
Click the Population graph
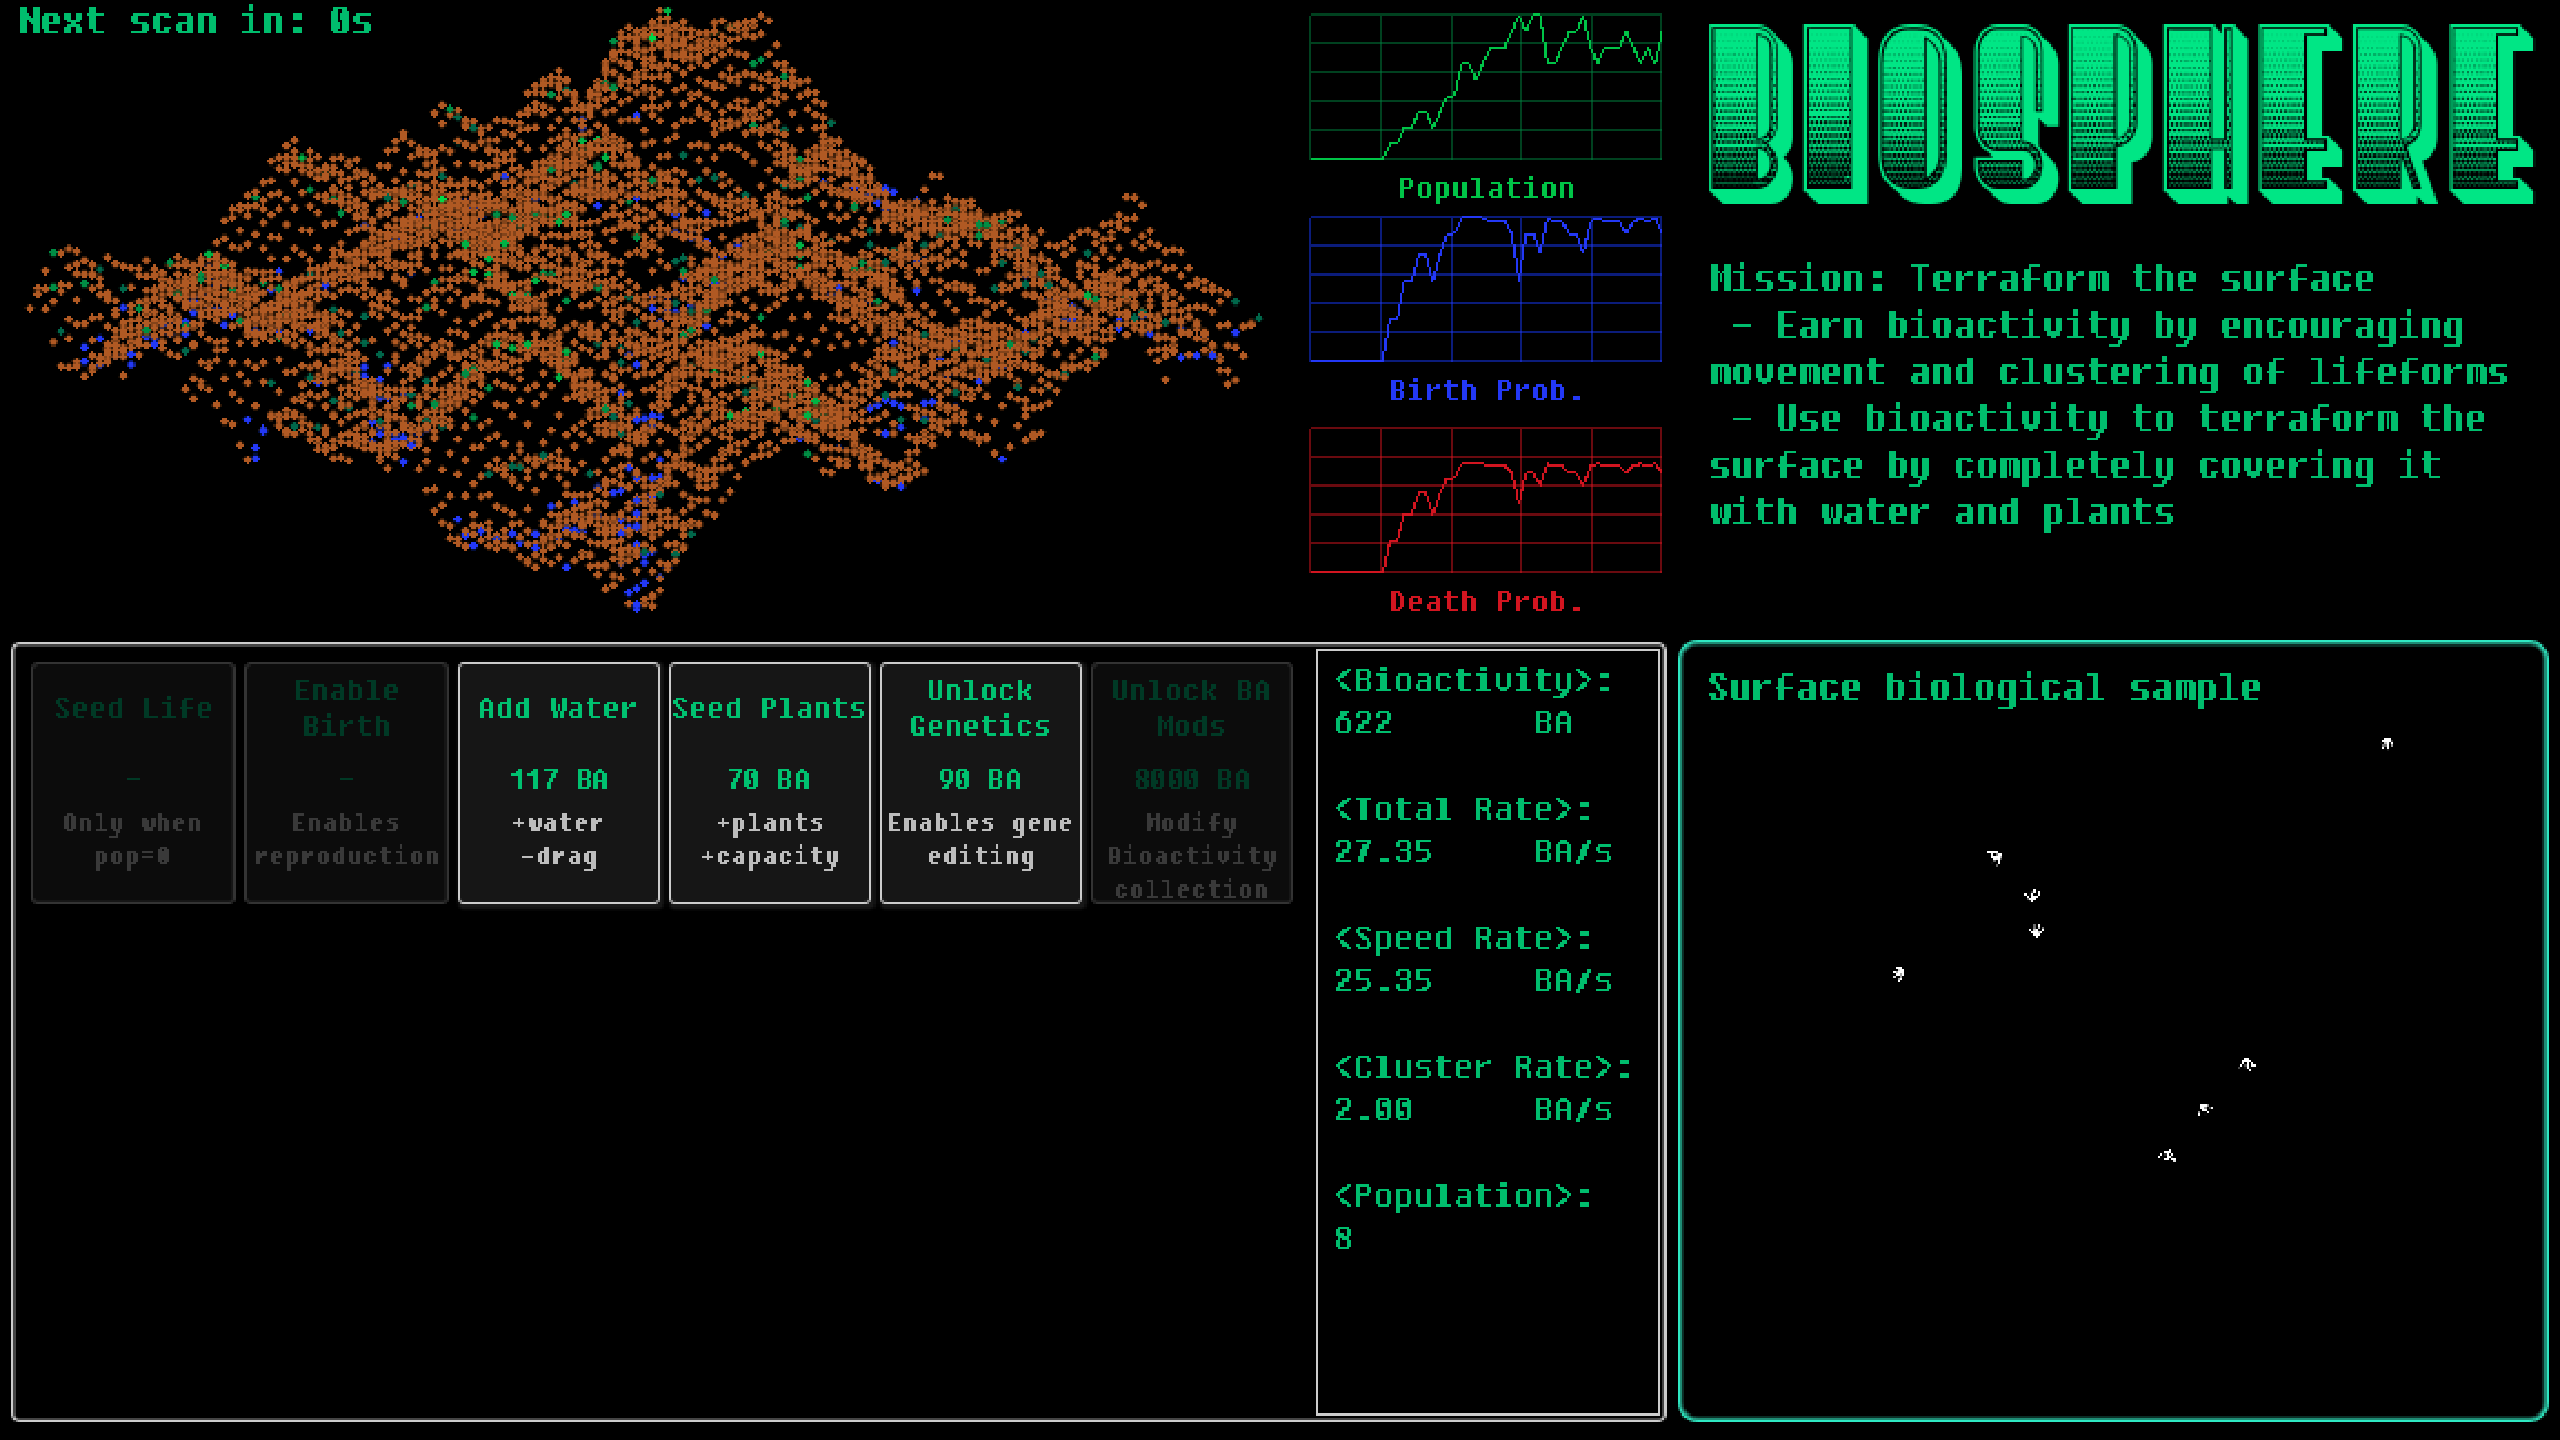pyautogui.click(x=1485, y=87)
